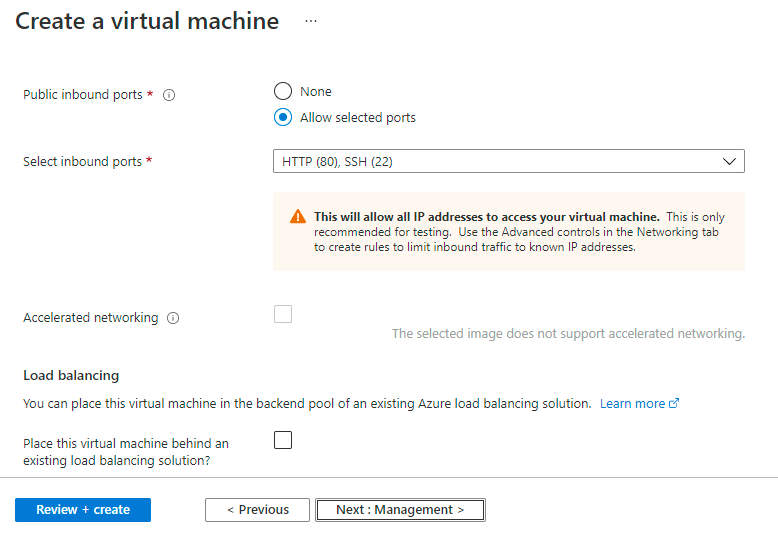Toggle the Accelerated networking checkbox

pyautogui.click(x=283, y=314)
